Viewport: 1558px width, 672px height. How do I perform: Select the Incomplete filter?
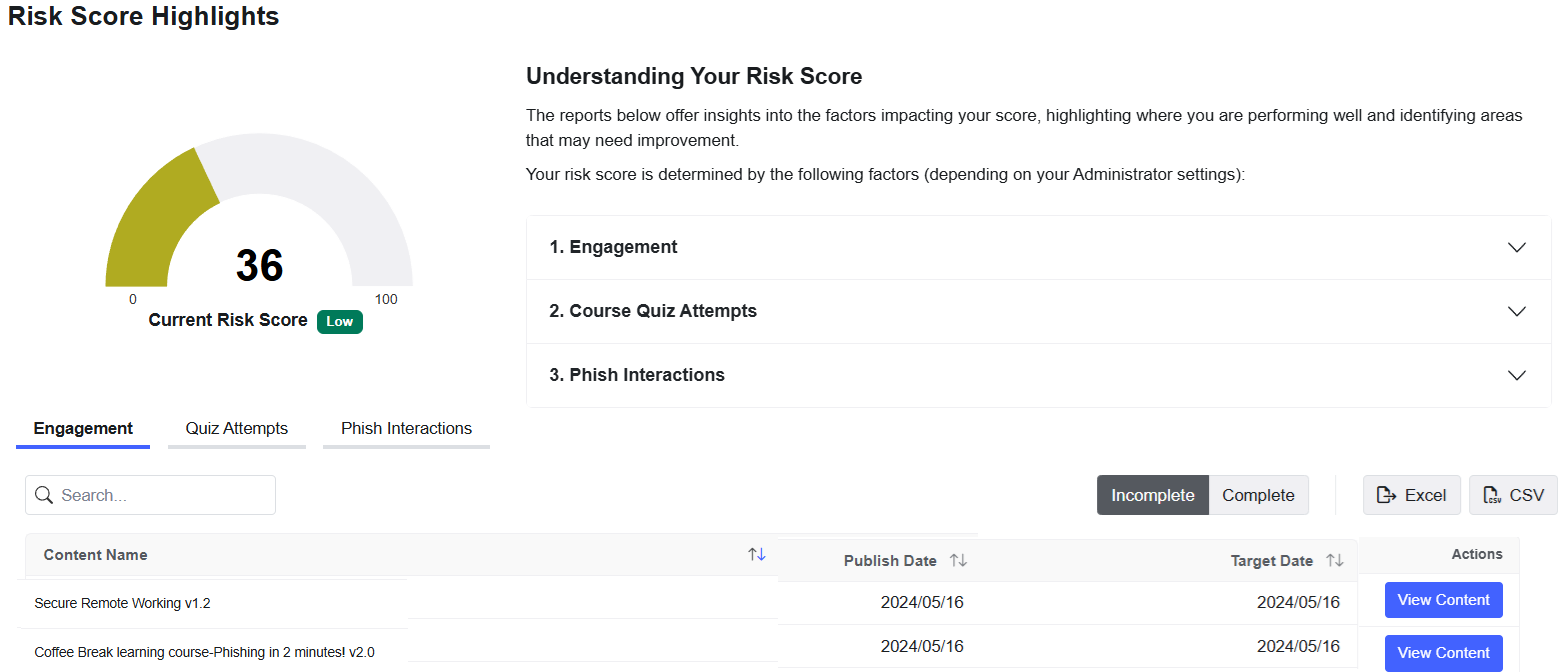pos(1152,494)
